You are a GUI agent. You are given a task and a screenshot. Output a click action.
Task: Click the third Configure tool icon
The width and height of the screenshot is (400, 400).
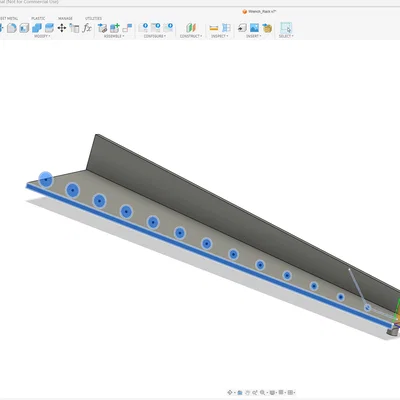[x=168, y=27]
